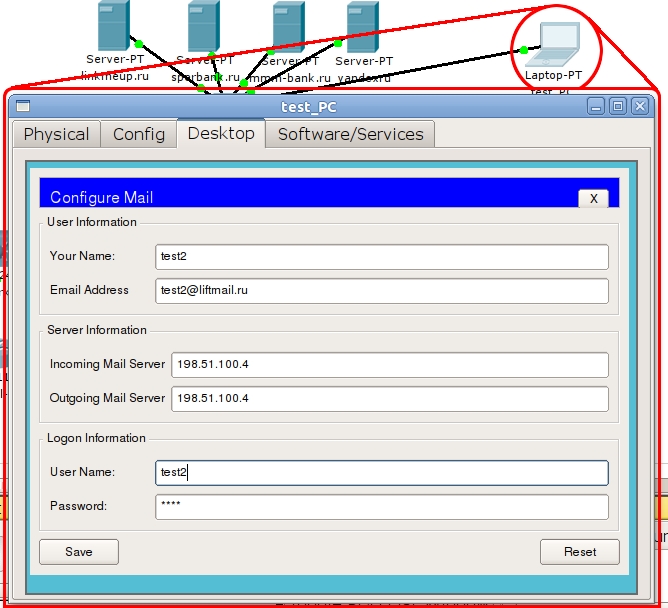The width and height of the screenshot is (668, 608).
Task: Go to the Software/Services tab
Action: (350, 134)
